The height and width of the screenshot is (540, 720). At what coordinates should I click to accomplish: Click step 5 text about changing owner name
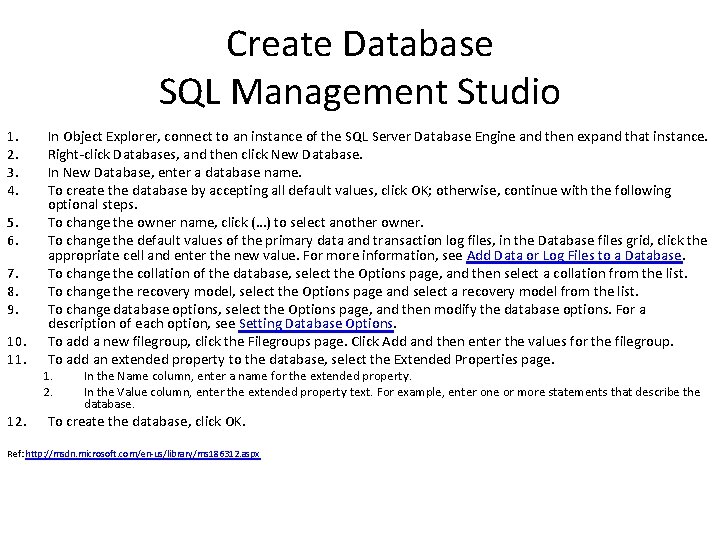[x=236, y=223]
